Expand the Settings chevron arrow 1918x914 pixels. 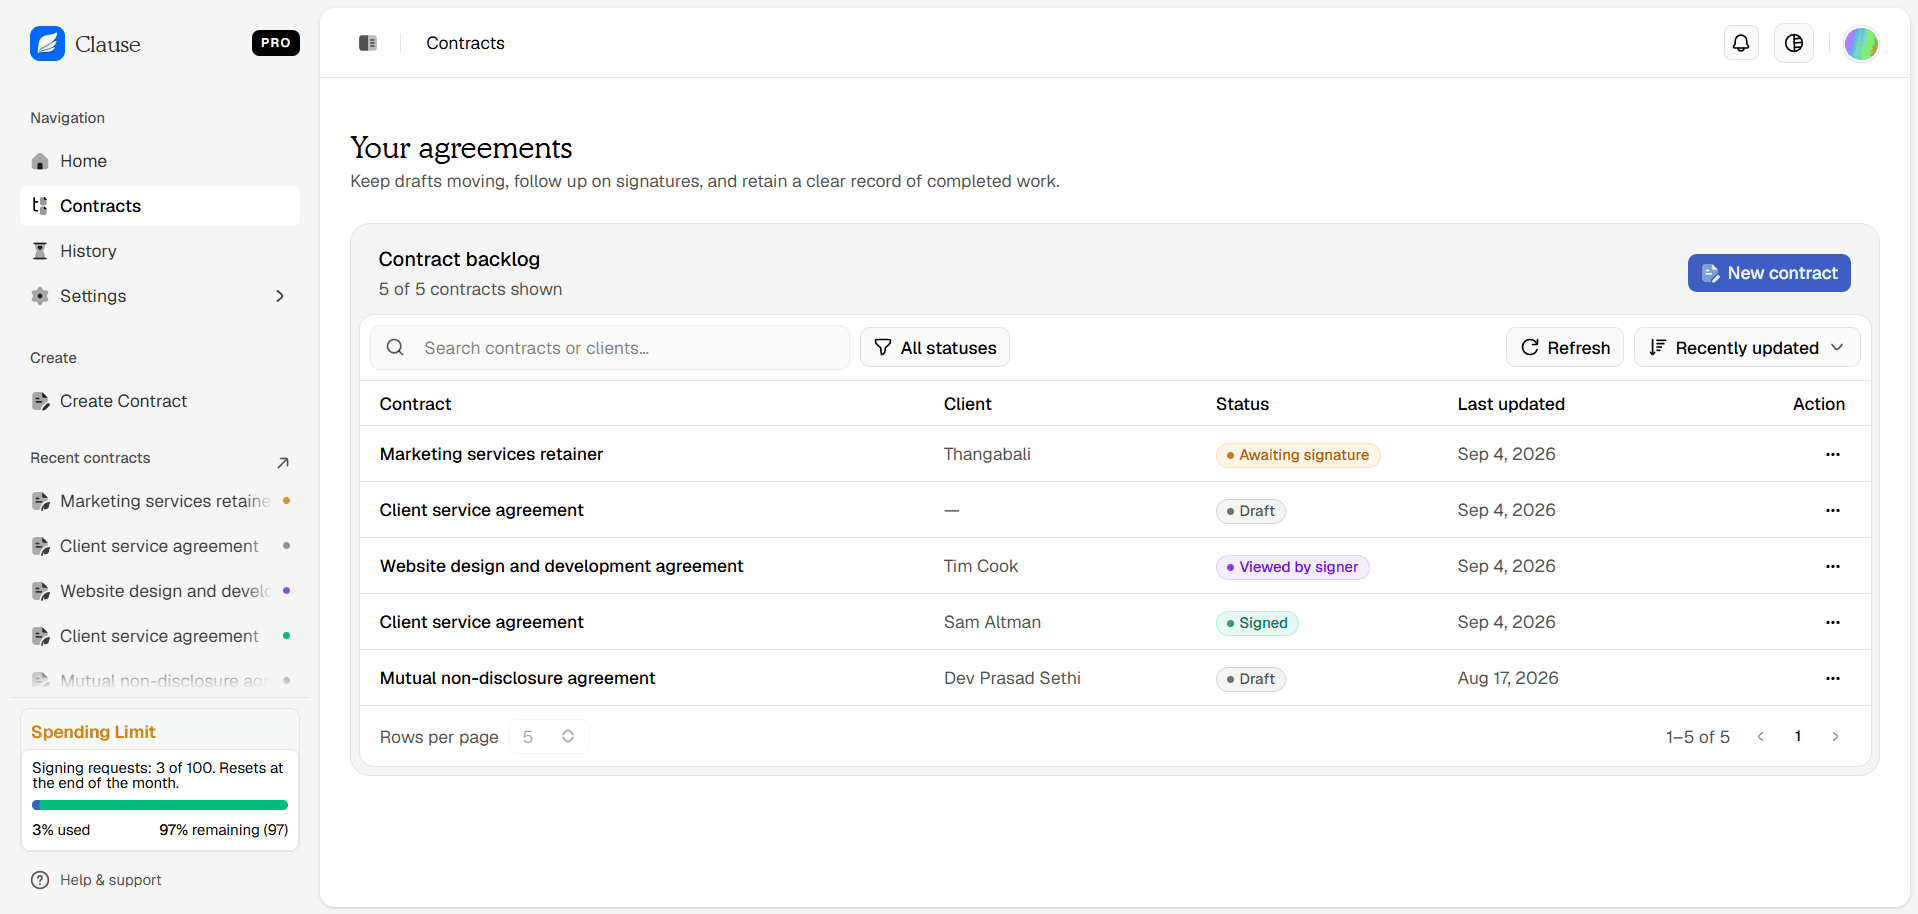(280, 296)
